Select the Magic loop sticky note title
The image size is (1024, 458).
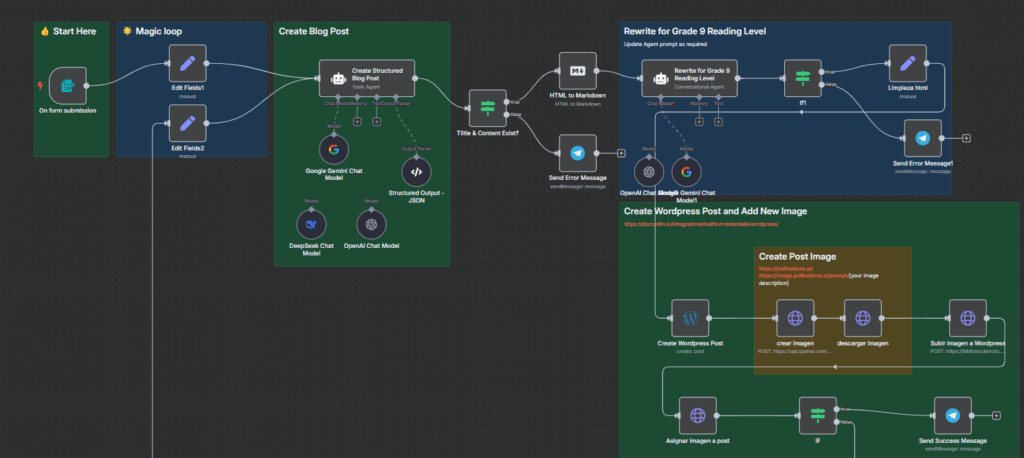click(152, 31)
